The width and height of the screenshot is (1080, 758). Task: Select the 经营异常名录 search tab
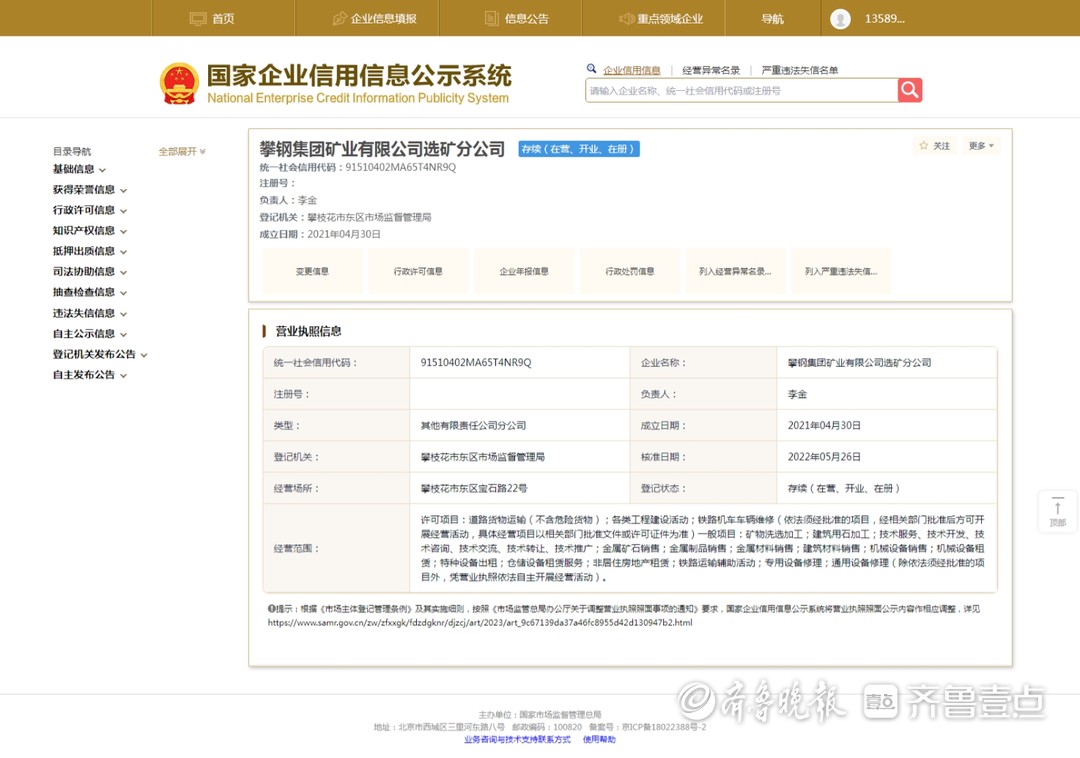711,70
